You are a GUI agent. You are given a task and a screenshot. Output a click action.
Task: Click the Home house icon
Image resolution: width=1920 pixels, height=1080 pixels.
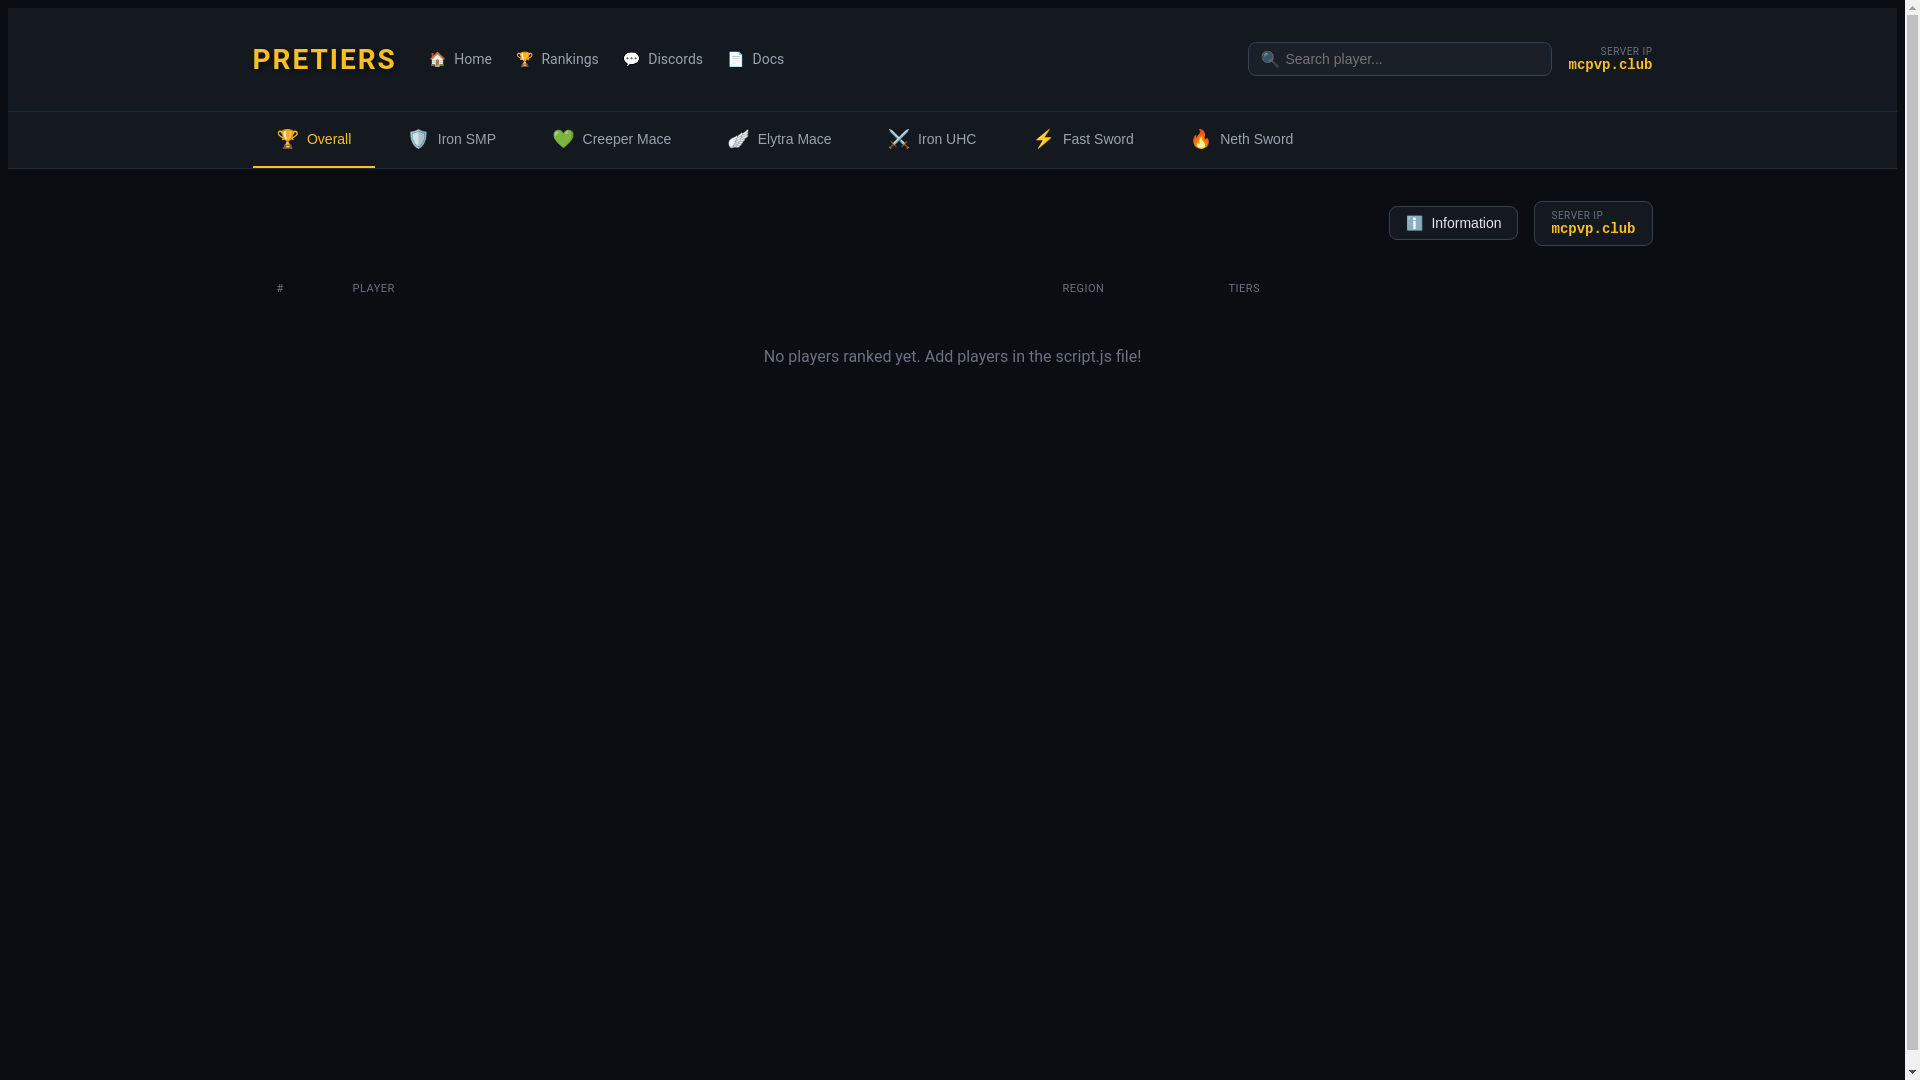tap(437, 60)
